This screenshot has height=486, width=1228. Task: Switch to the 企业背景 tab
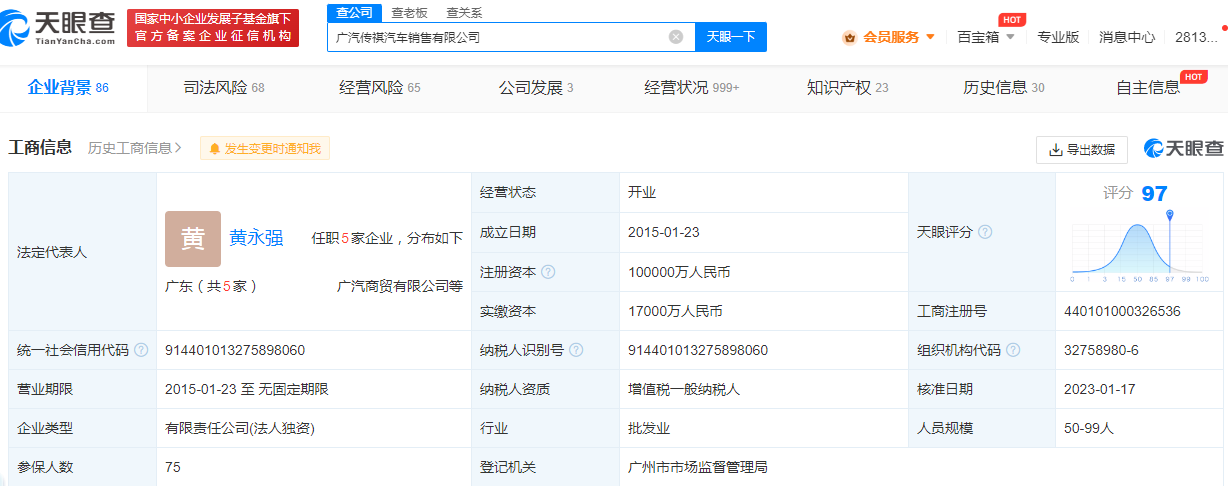pos(68,88)
